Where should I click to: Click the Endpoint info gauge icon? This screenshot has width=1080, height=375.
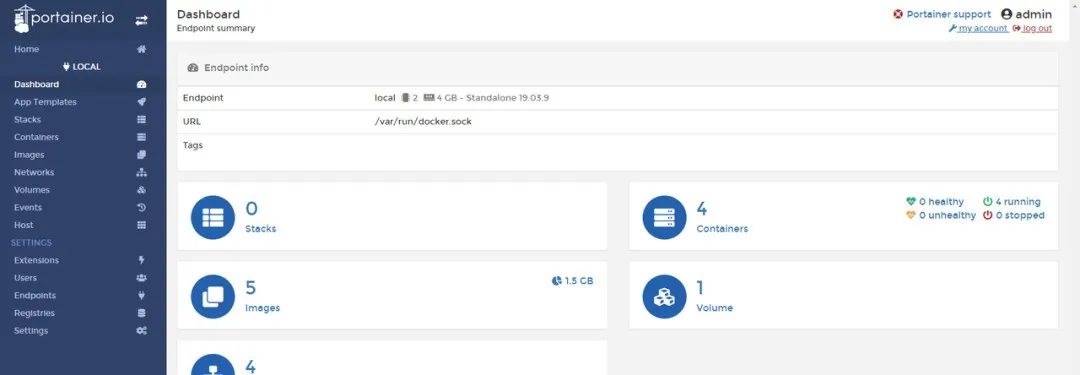[x=193, y=68]
